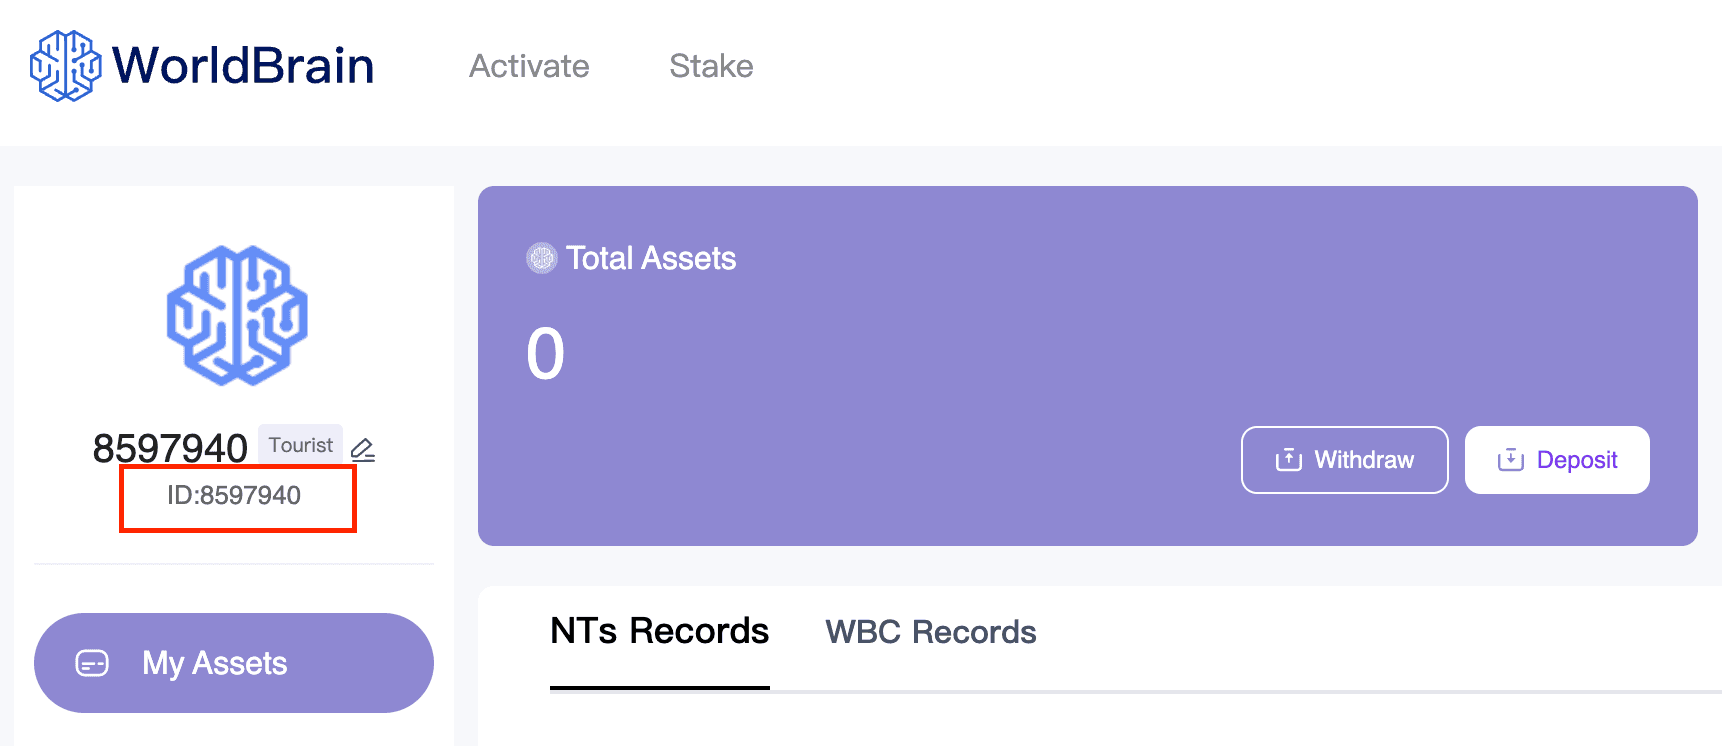The width and height of the screenshot is (1722, 746).
Task: Click the WorldBrain text logo
Action: click(243, 65)
